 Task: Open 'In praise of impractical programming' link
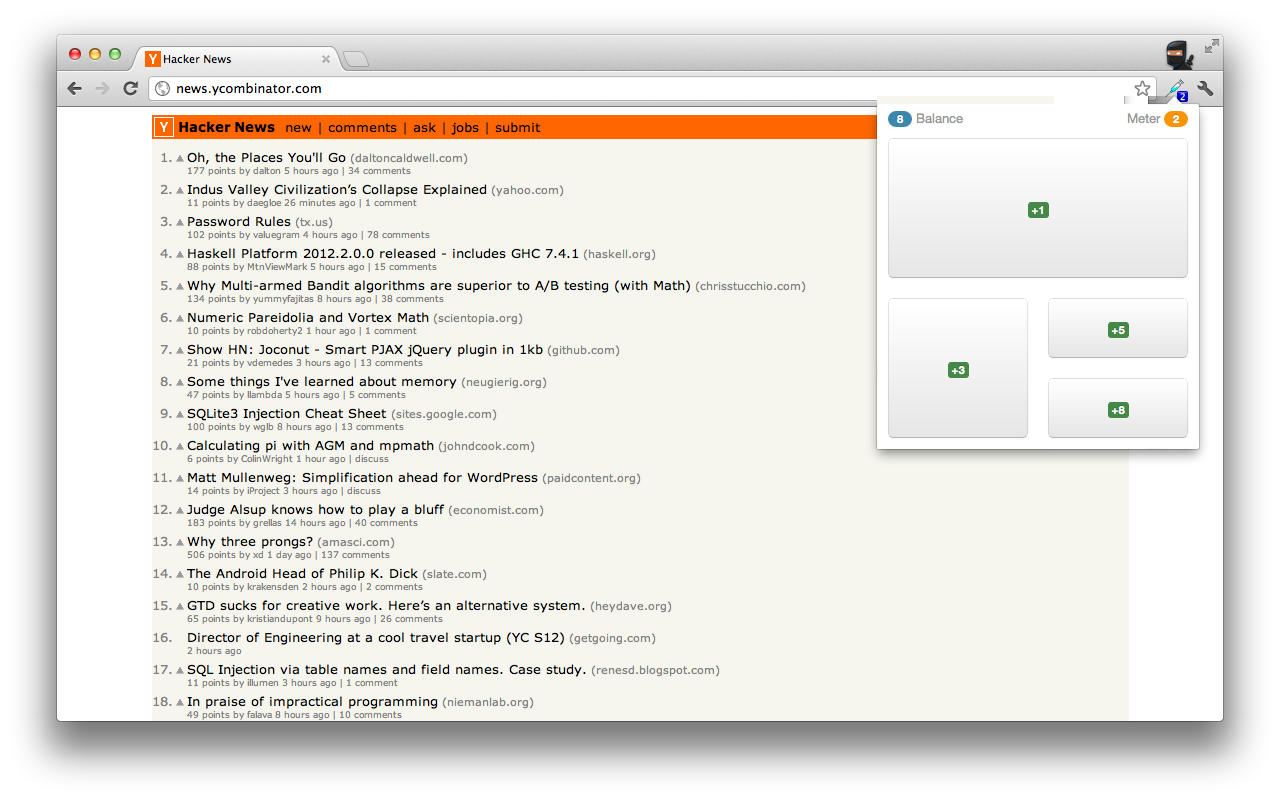pyautogui.click(x=312, y=702)
